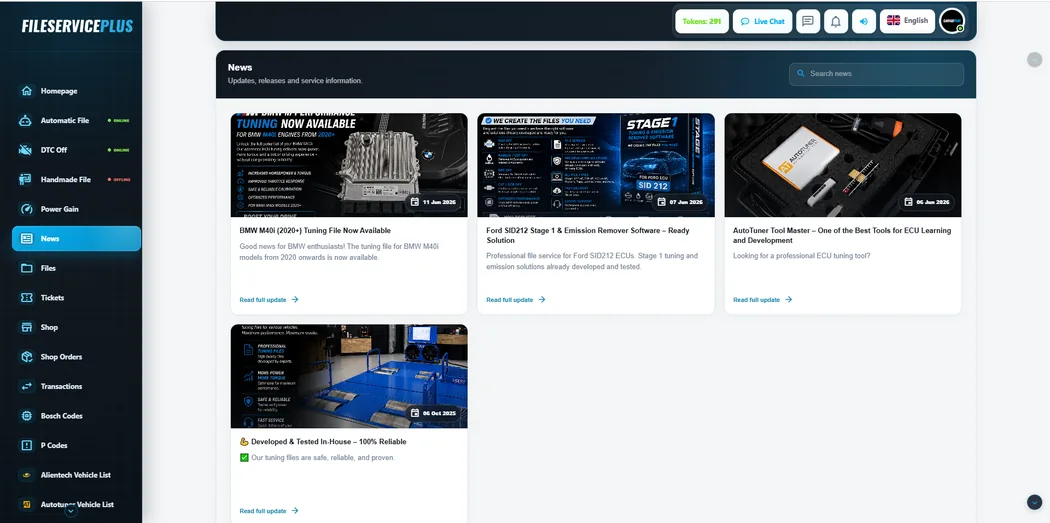Click the Handmade File icon
Screen dimensions: 1050x523
pyautogui.click(x=27, y=179)
